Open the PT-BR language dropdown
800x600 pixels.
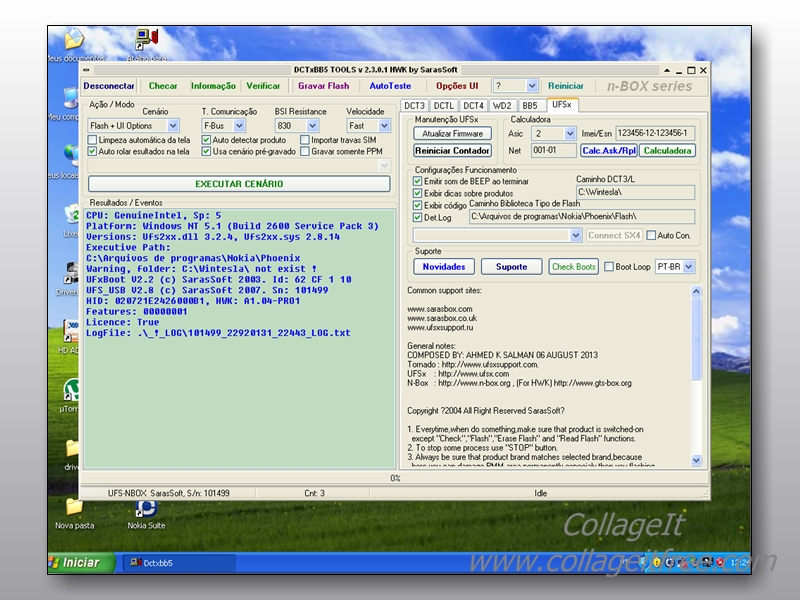[688, 267]
